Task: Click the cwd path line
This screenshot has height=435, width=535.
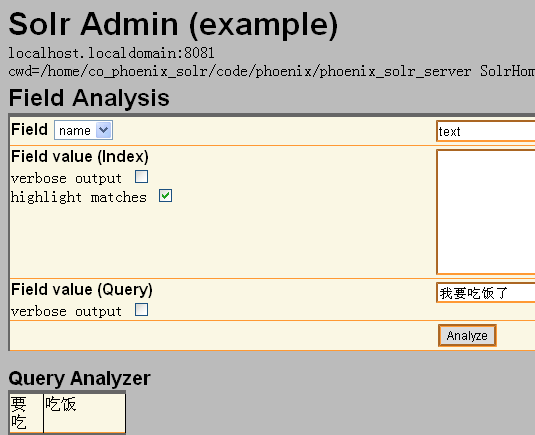Action: pos(272,72)
